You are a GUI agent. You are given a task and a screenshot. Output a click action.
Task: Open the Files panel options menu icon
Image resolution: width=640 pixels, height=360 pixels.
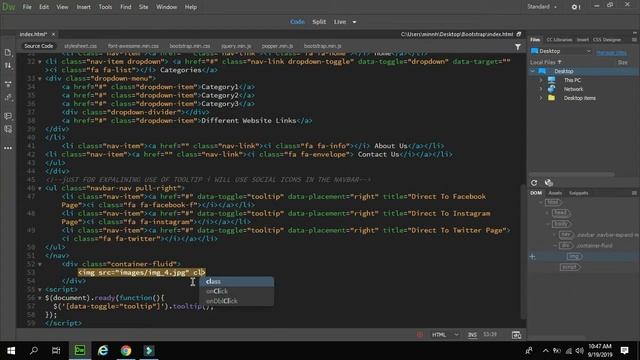pos(634,40)
